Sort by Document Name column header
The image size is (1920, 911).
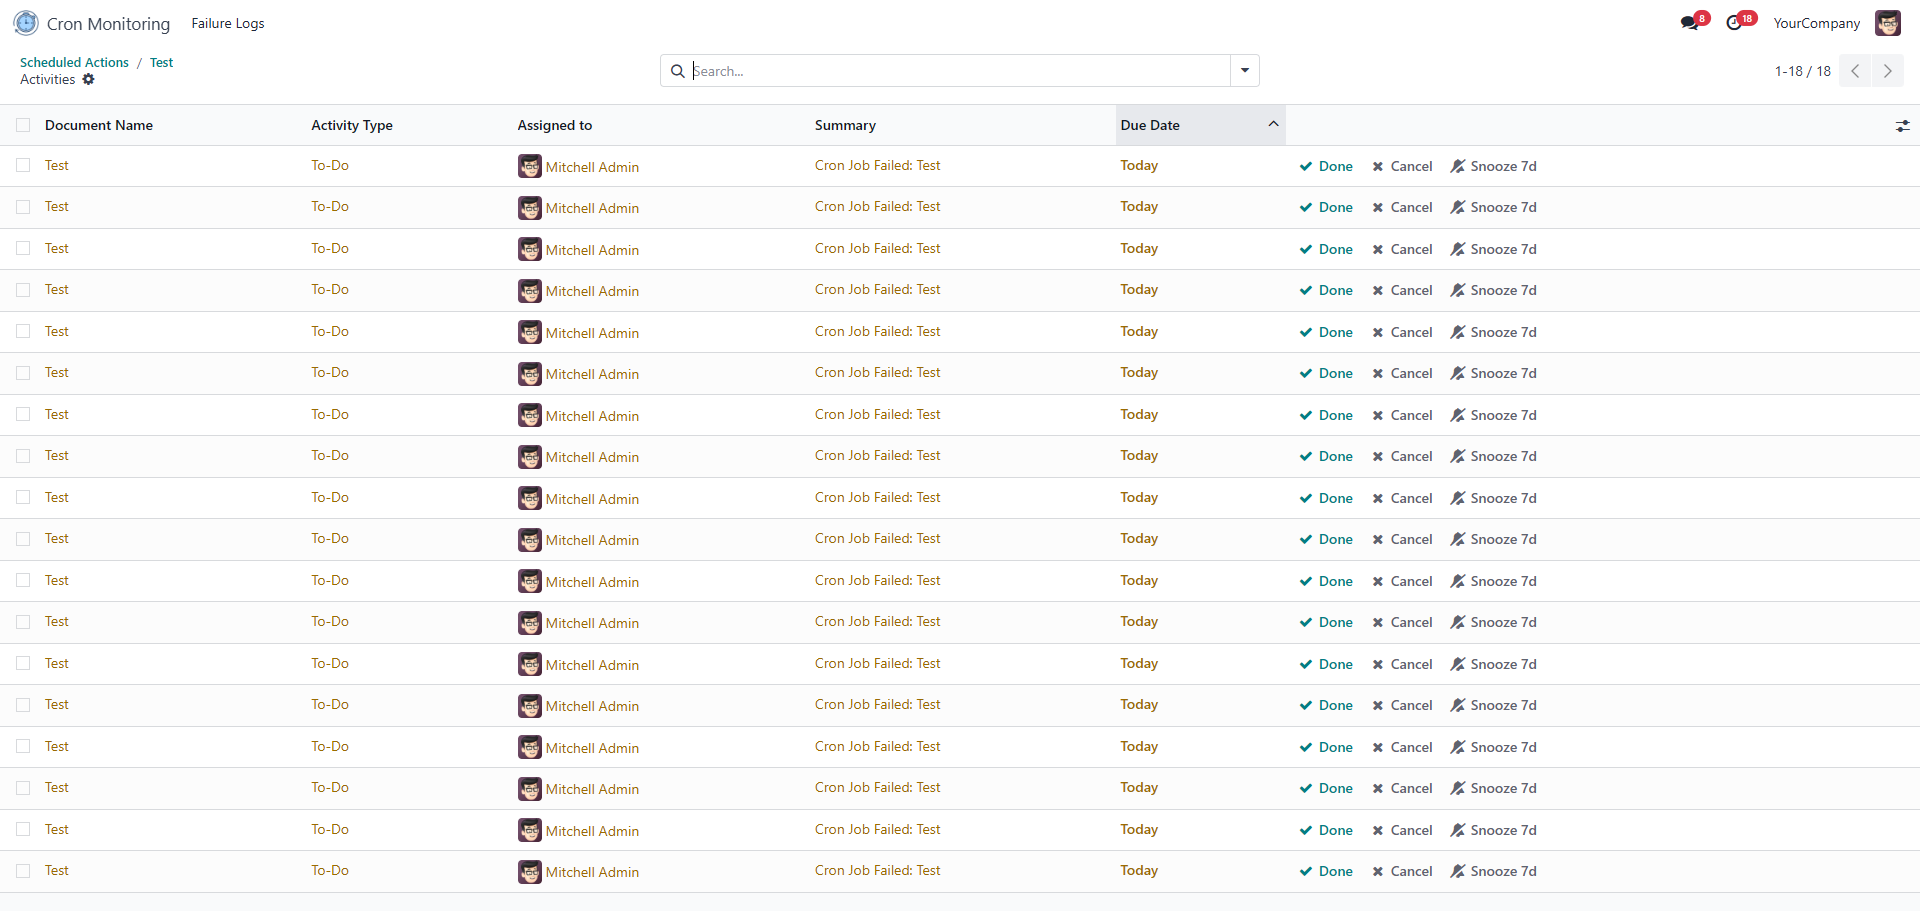tap(99, 125)
